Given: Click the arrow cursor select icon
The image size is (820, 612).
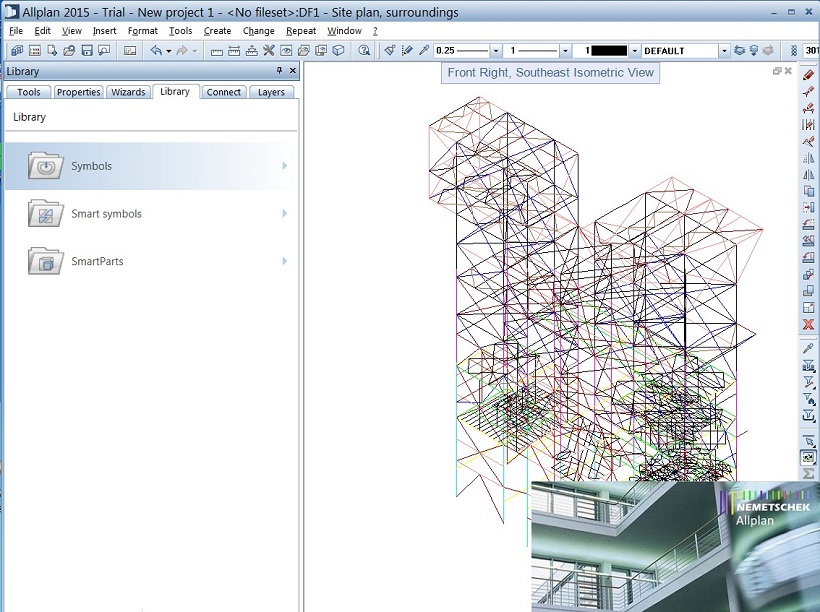Looking at the screenshot, I should click(x=808, y=441).
